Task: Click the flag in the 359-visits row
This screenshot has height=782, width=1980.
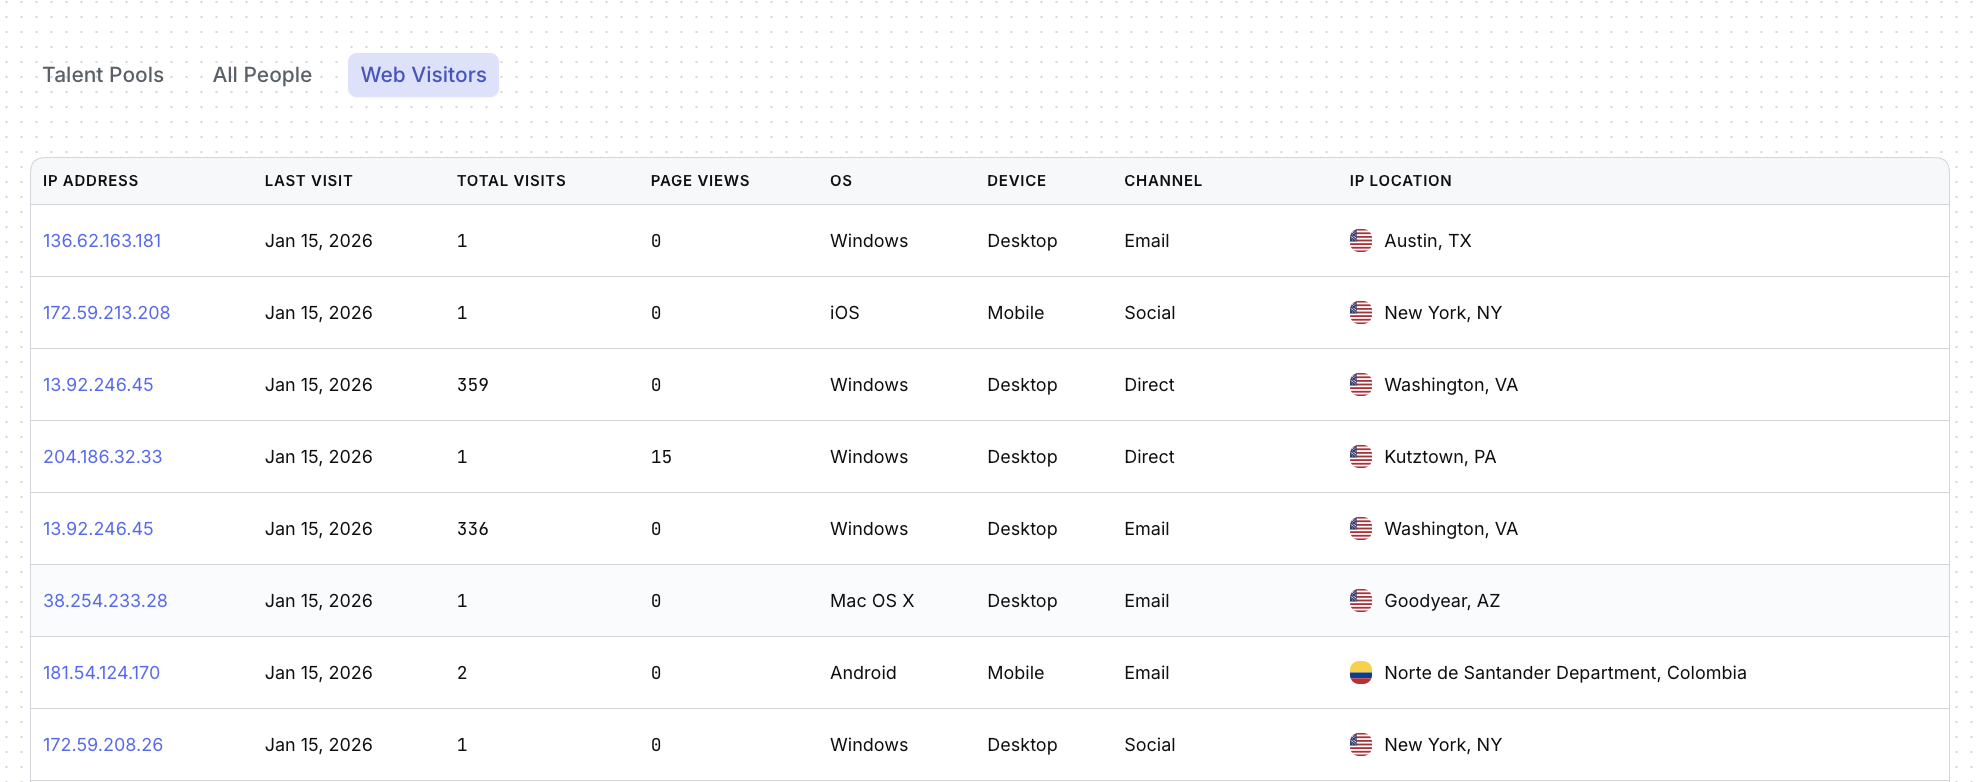Action: 1360,385
